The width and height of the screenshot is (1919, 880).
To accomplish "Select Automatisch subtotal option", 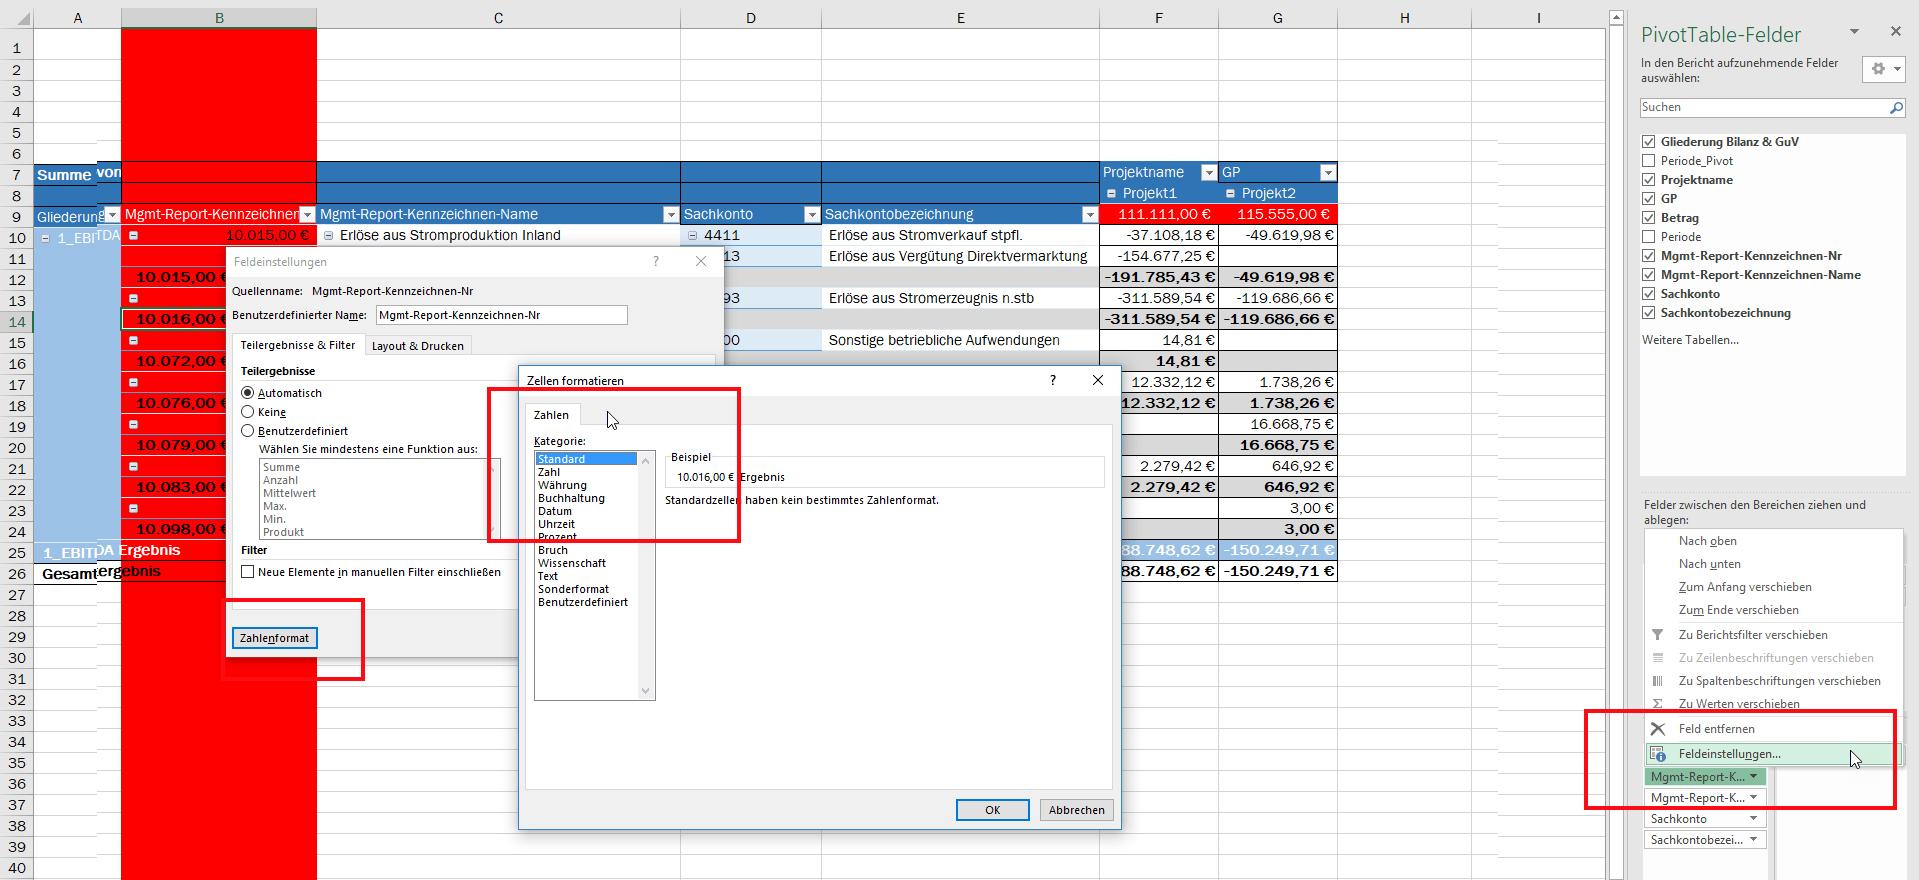I will click(248, 393).
